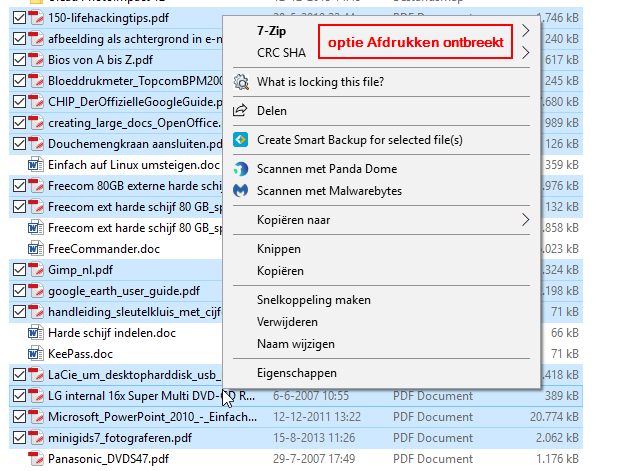Open the Kopiëren naar submenu arrow
The image size is (643, 471).
click(526, 219)
